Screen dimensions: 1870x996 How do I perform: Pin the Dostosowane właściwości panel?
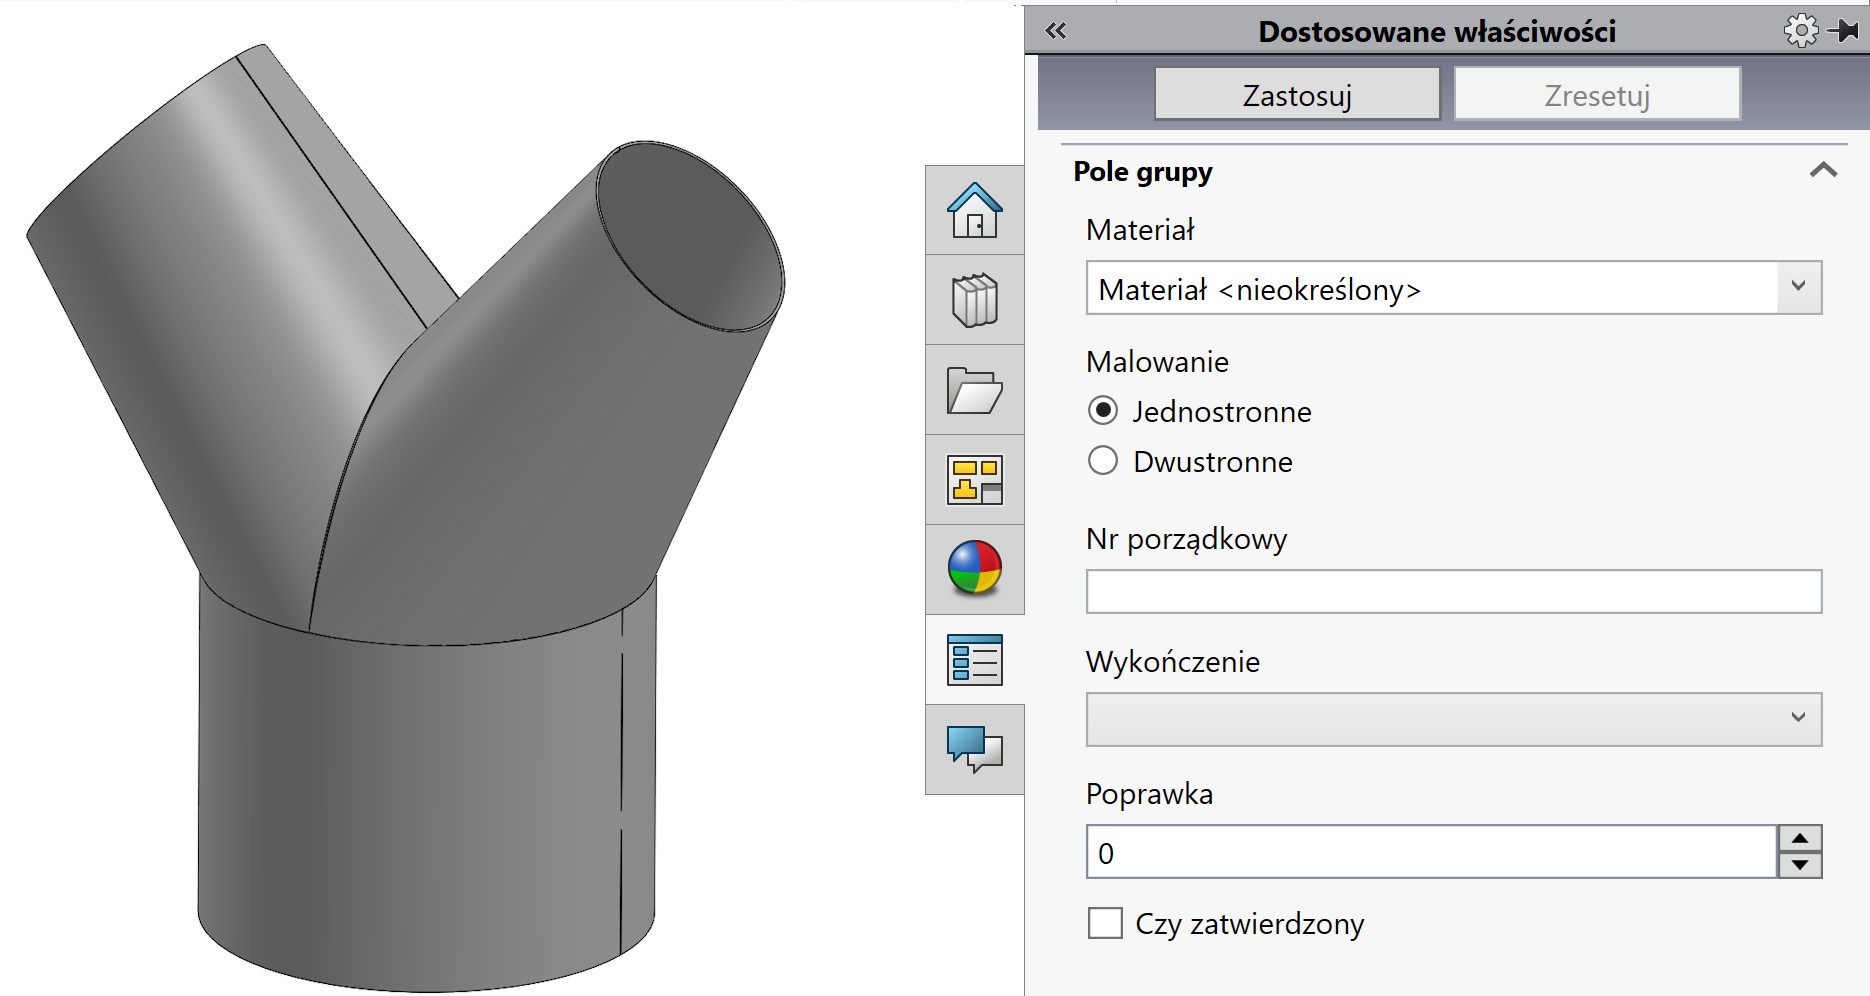pyautogui.click(x=1844, y=30)
